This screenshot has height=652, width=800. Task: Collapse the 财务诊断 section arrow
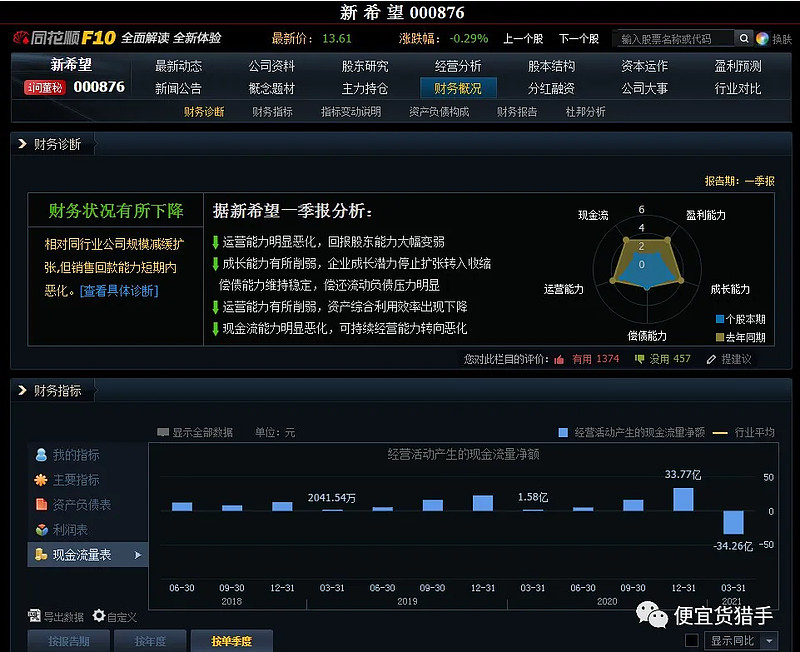pyautogui.click(x=22, y=144)
